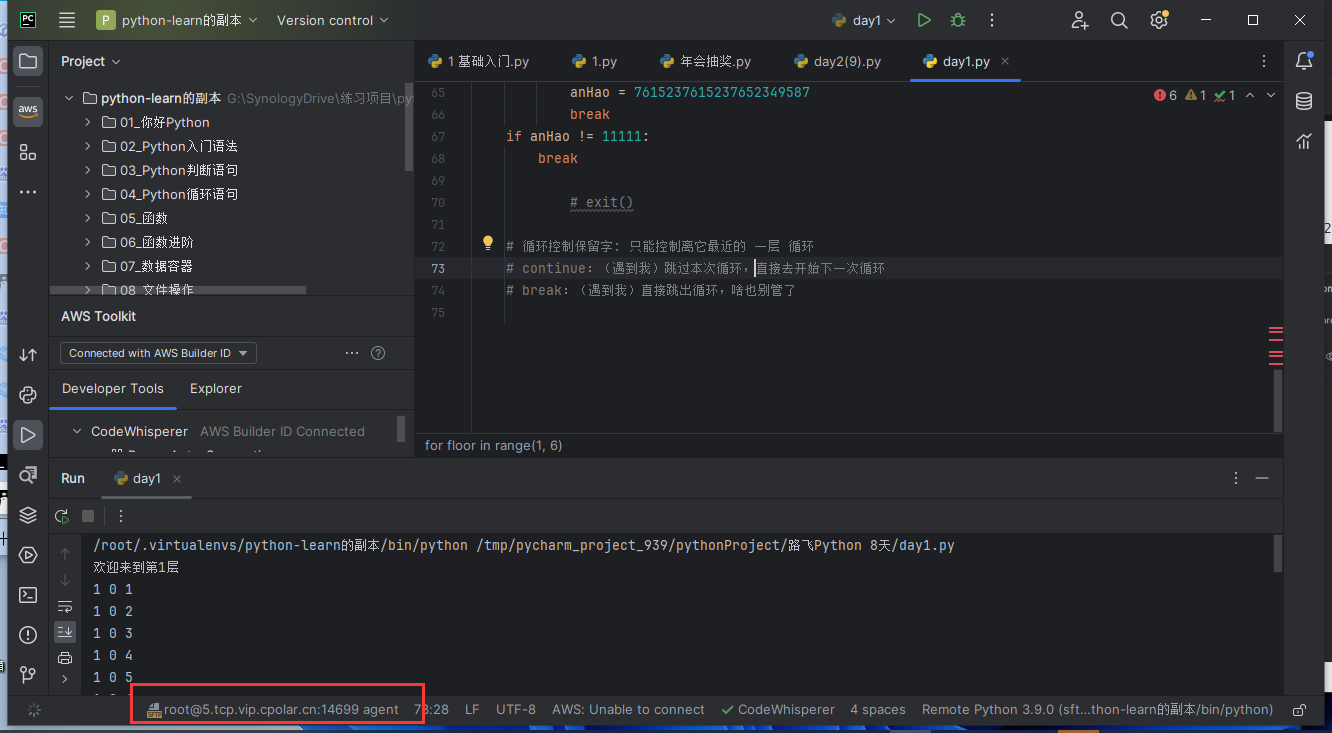The image size is (1332, 733).
Task: Click the UTF-8 encoding in status bar
Action: [x=515, y=709]
